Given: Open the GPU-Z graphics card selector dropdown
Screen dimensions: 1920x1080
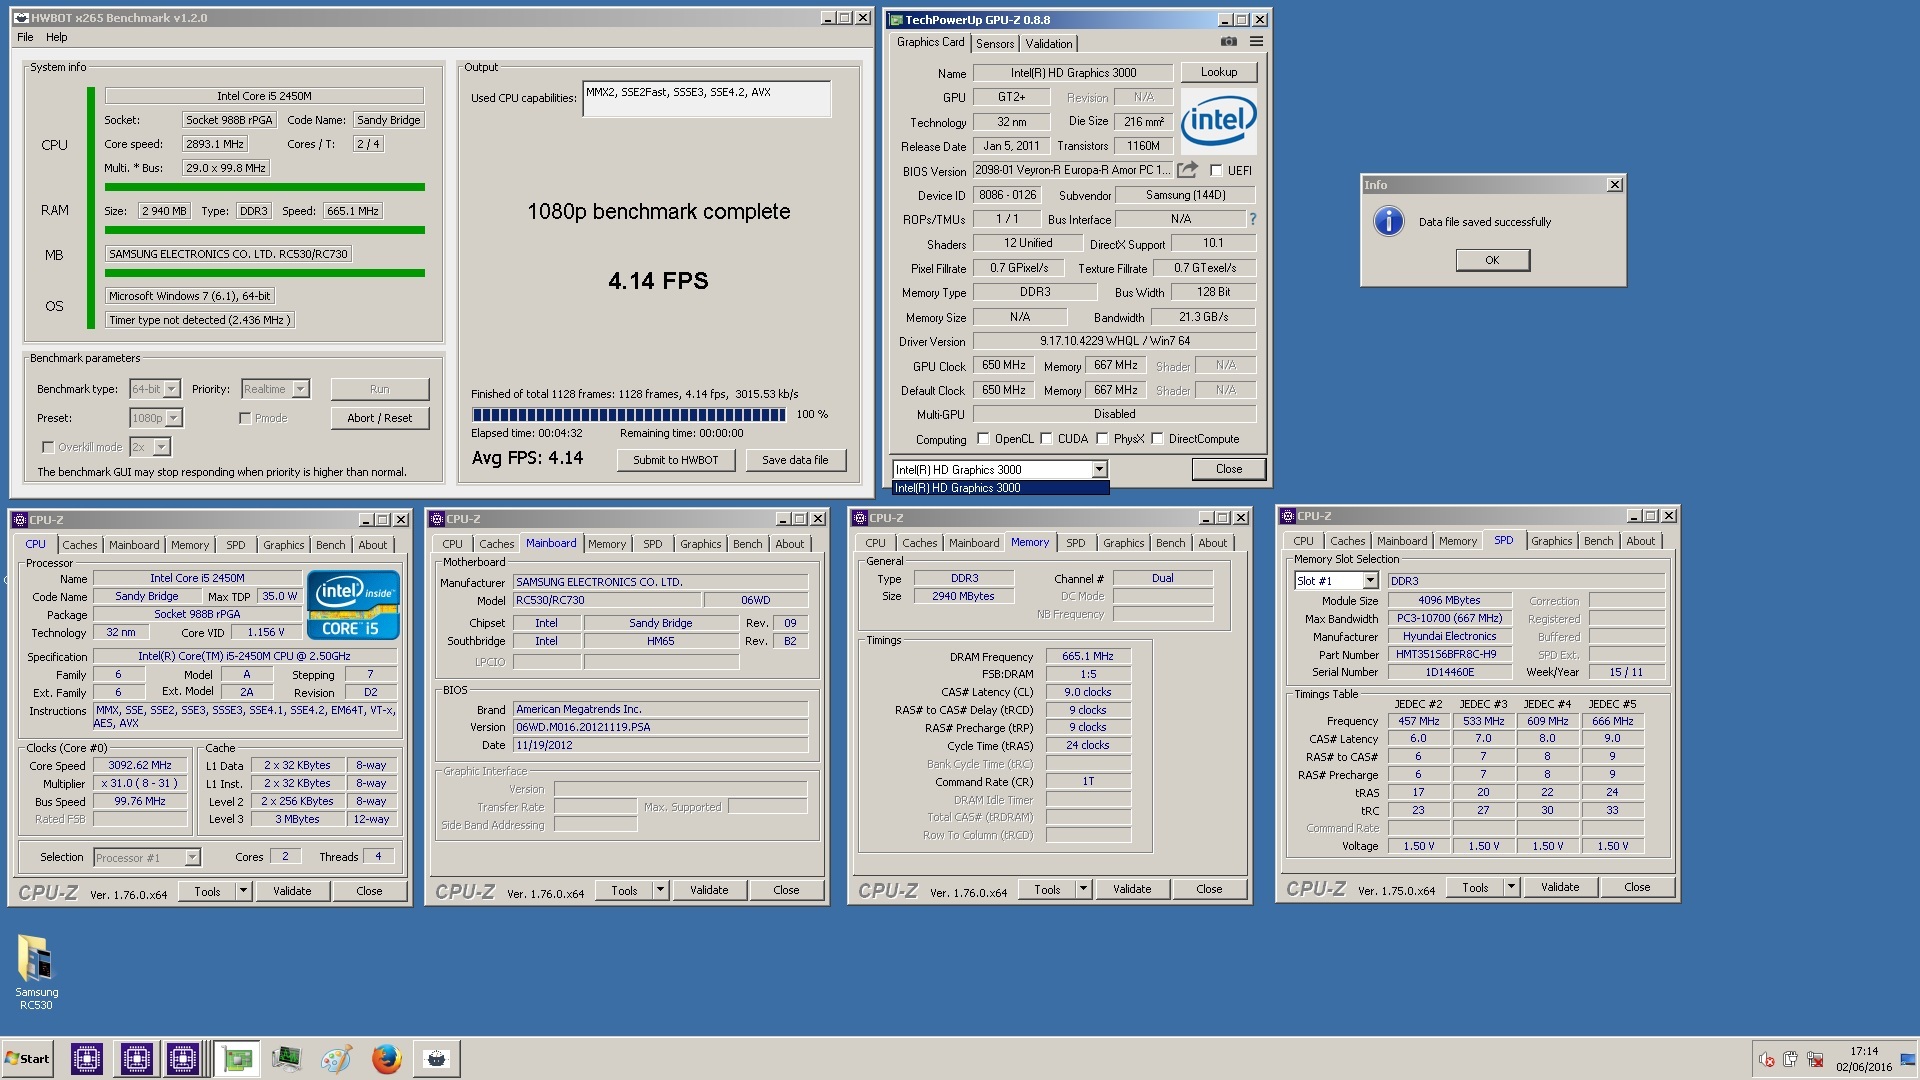Looking at the screenshot, I should [1099, 469].
